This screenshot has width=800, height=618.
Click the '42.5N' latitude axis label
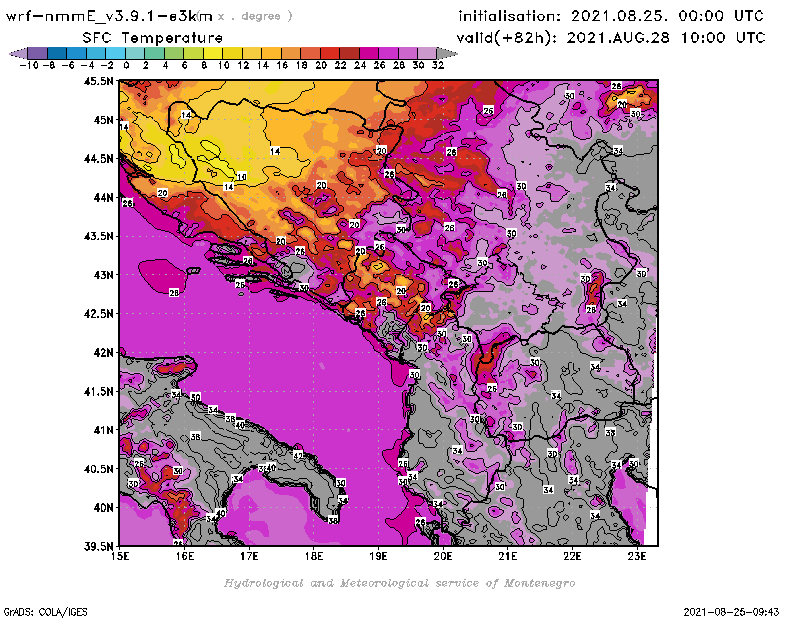point(98,314)
